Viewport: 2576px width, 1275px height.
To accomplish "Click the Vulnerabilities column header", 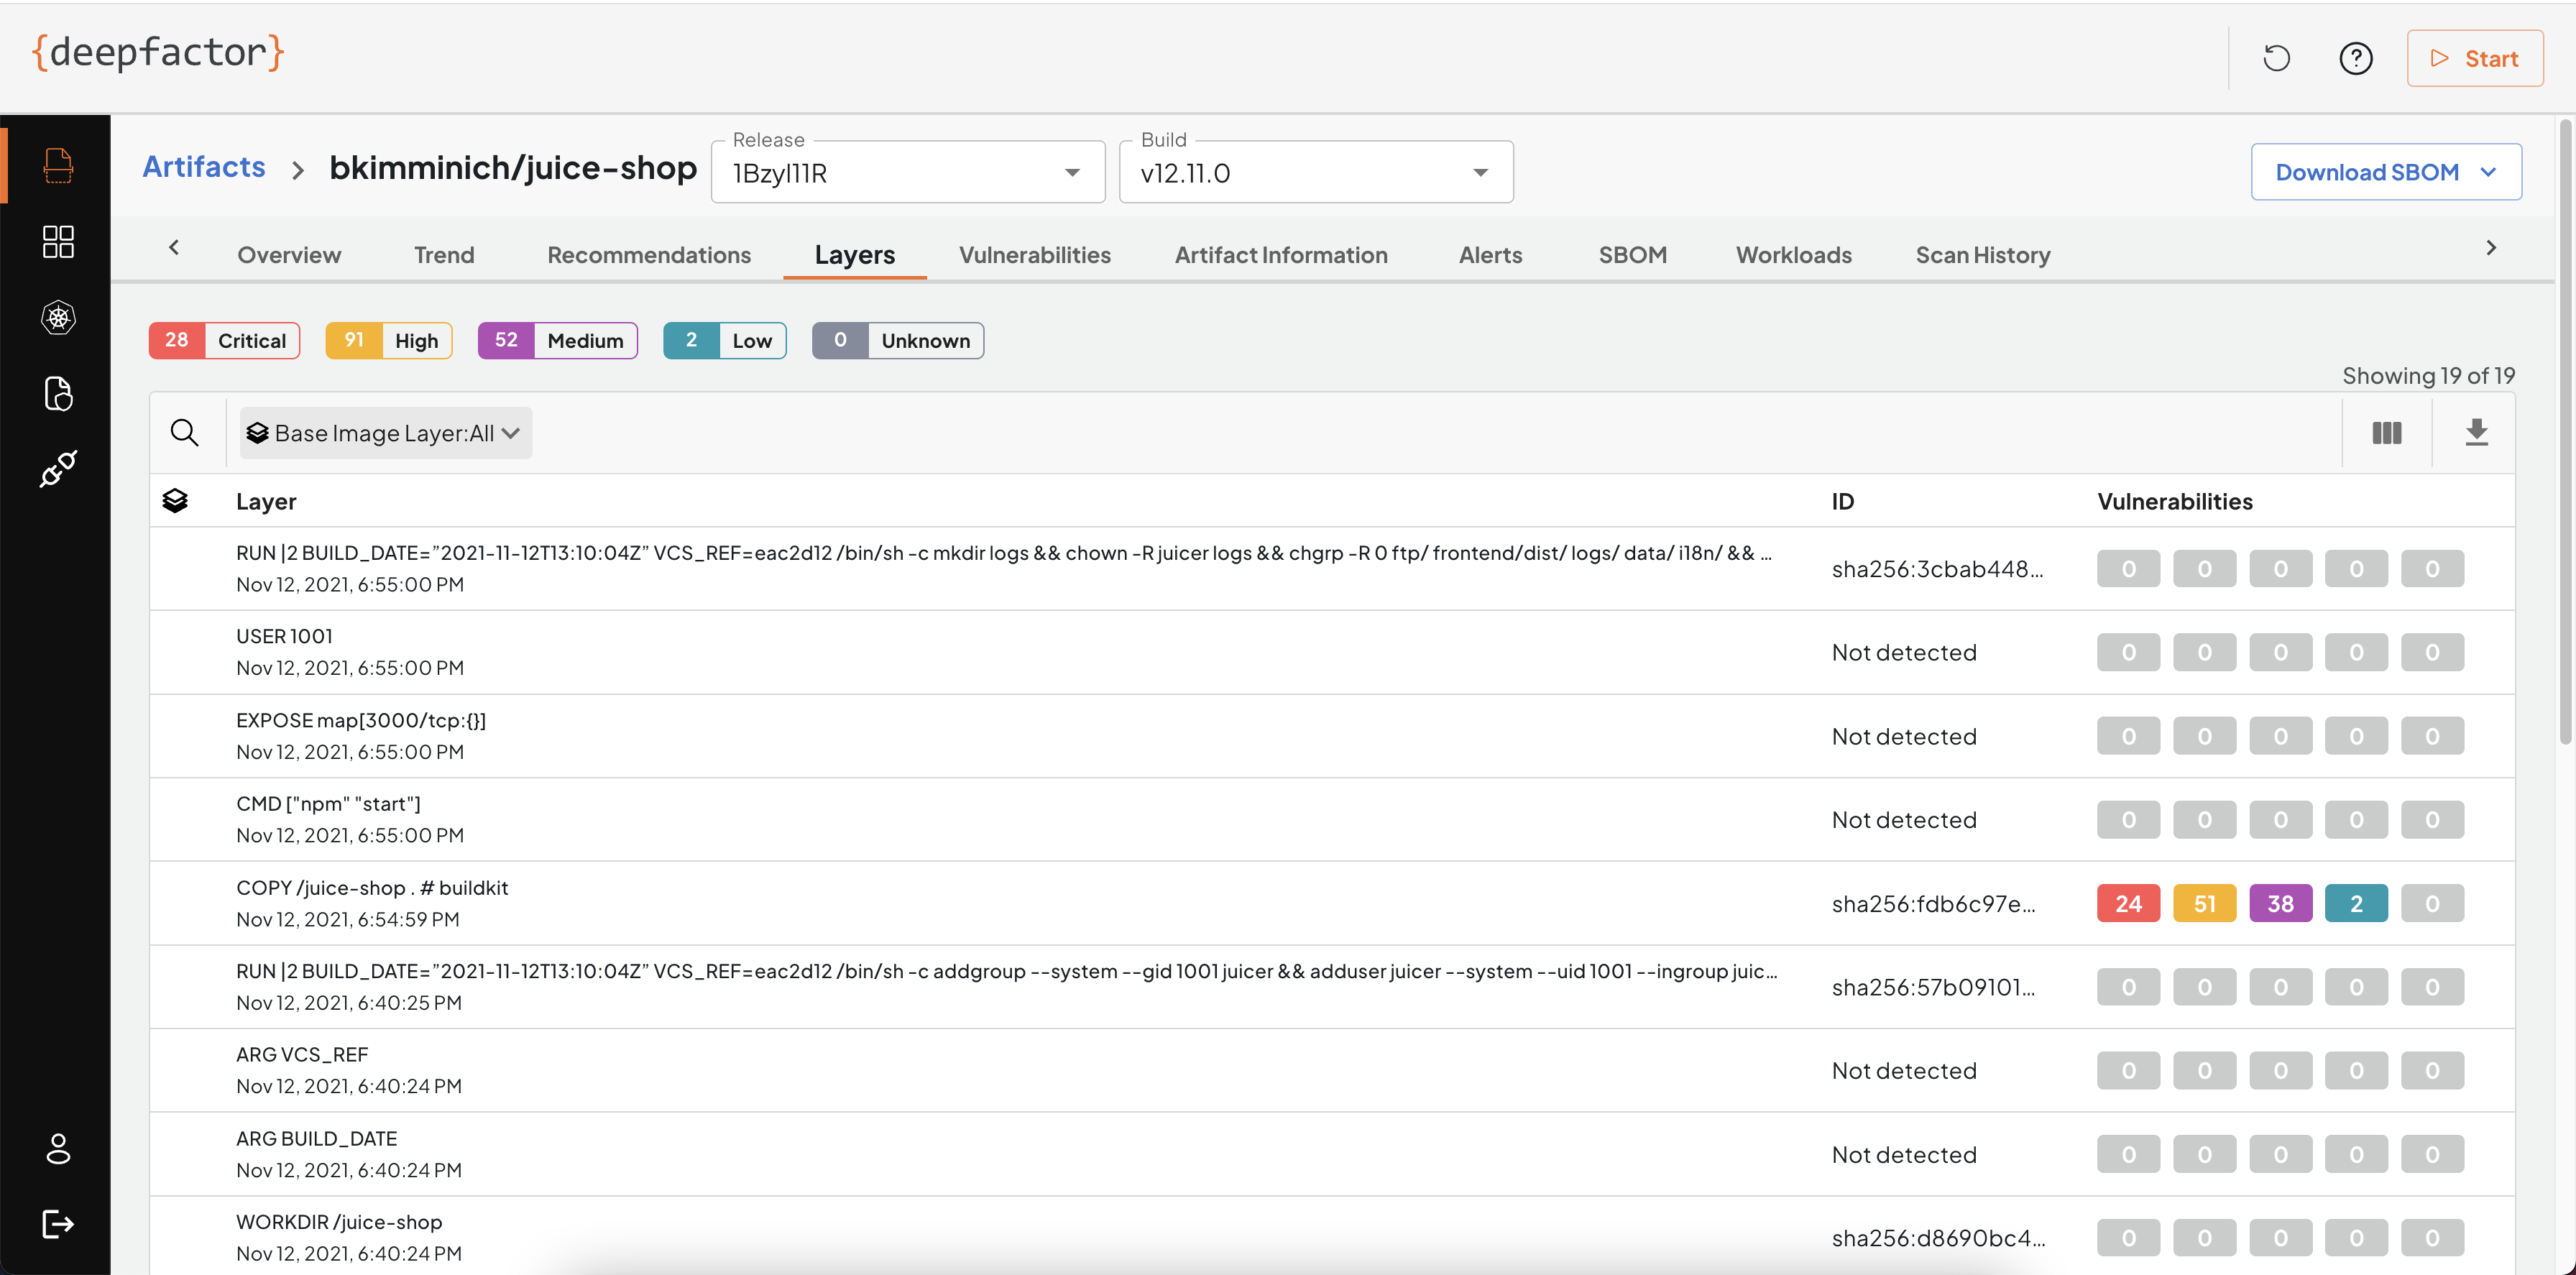I will click(x=2174, y=501).
